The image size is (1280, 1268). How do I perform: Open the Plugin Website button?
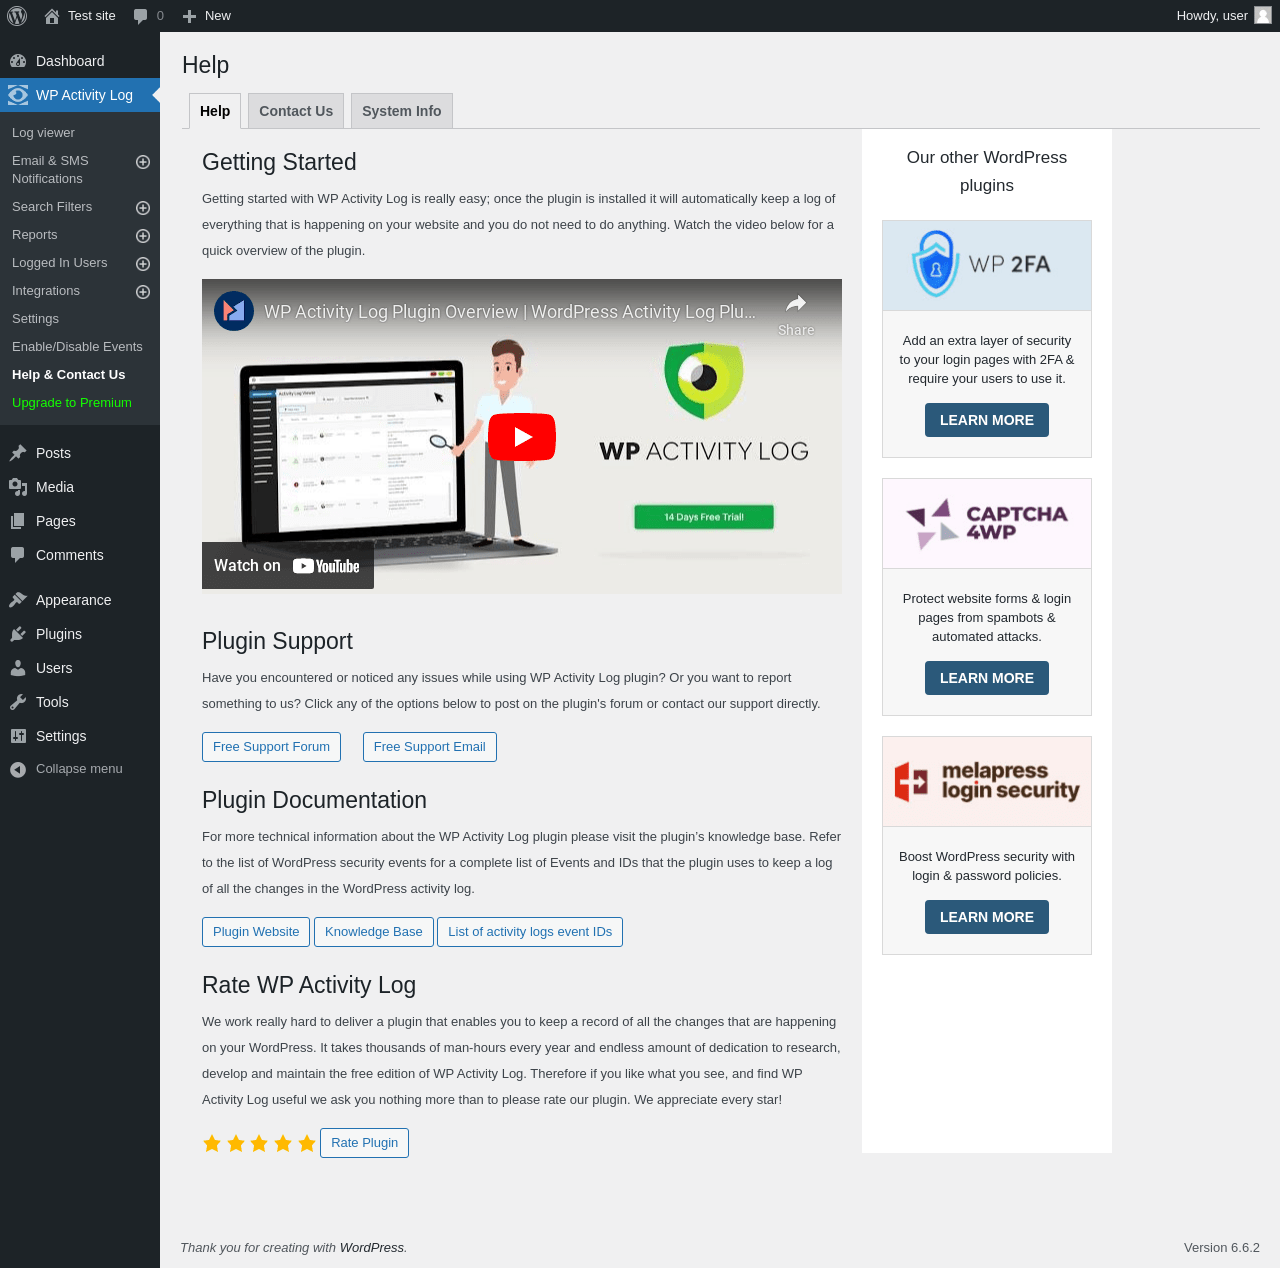tap(256, 932)
